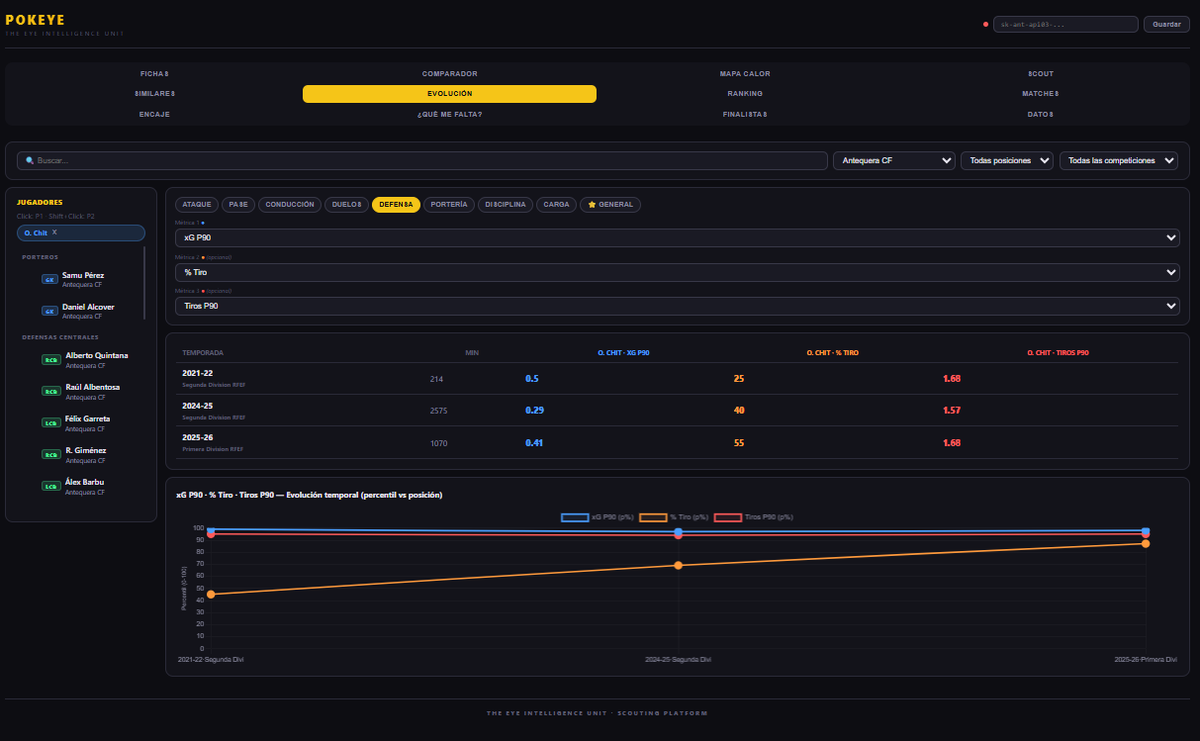Click the TEMPORADA column header
The image size is (1200, 741).
(203, 353)
